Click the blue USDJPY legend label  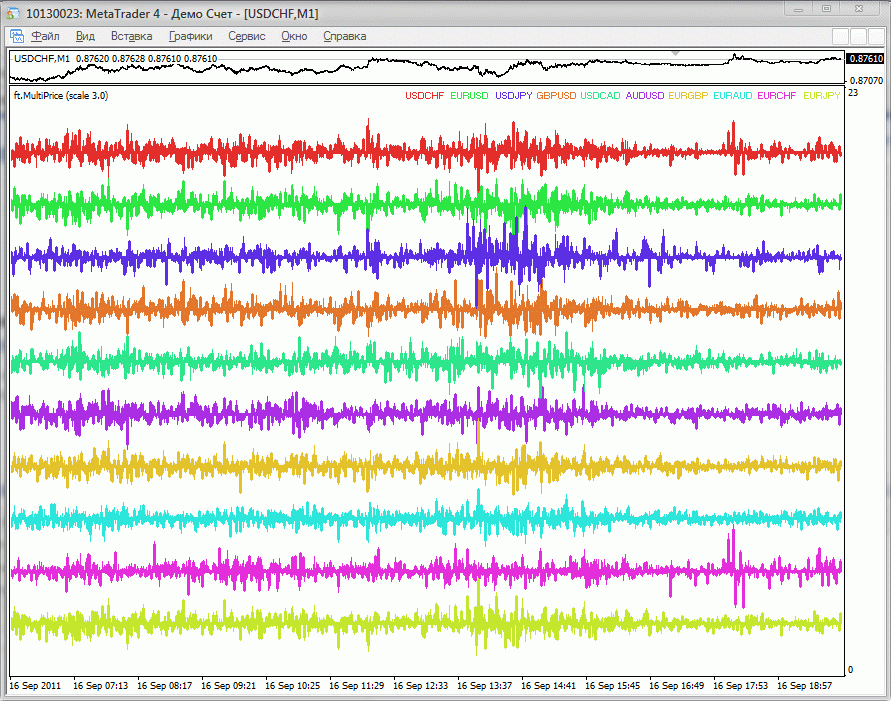513,96
